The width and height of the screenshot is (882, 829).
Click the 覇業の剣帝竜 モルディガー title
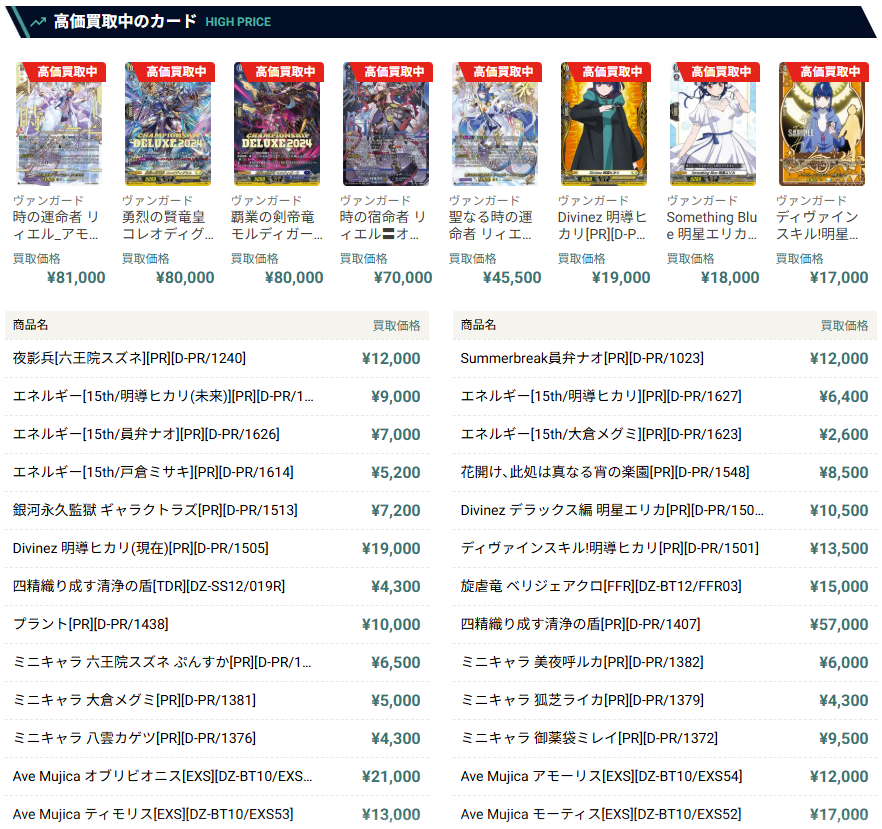click(x=277, y=225)
